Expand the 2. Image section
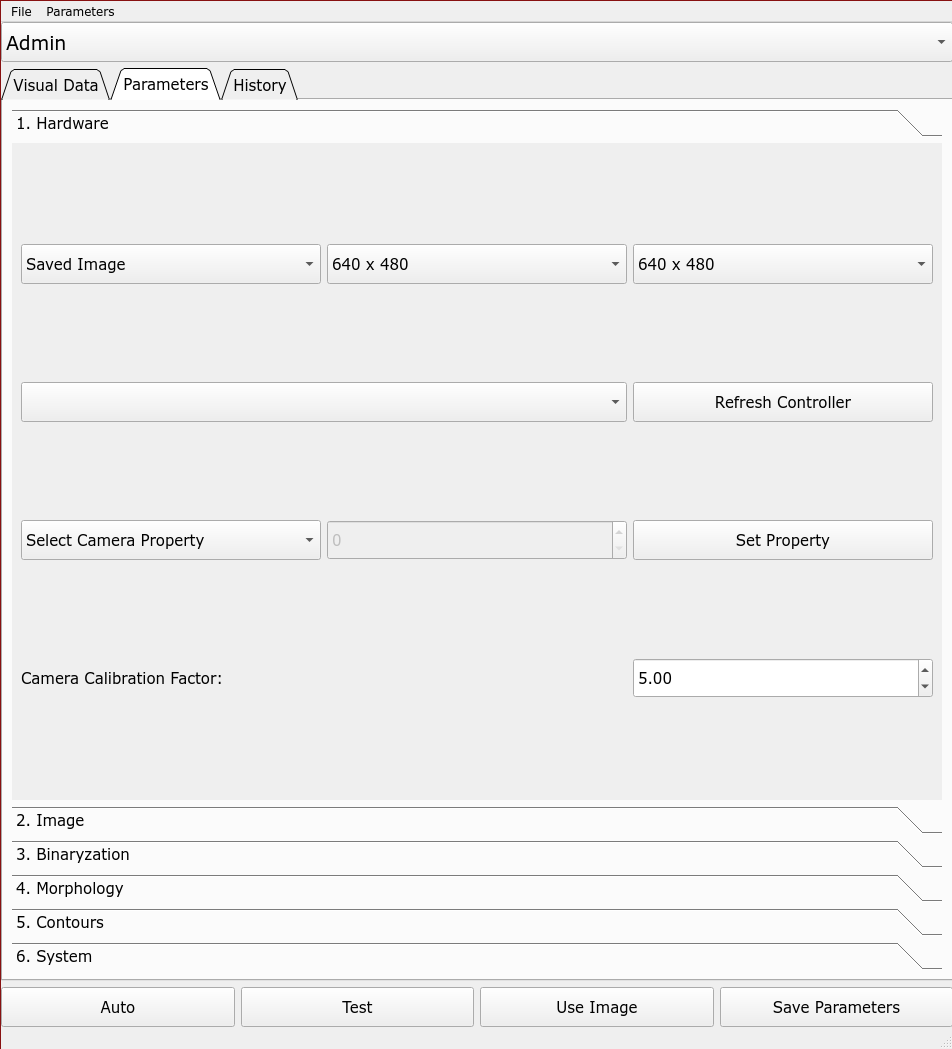 [x=476, y=821]
